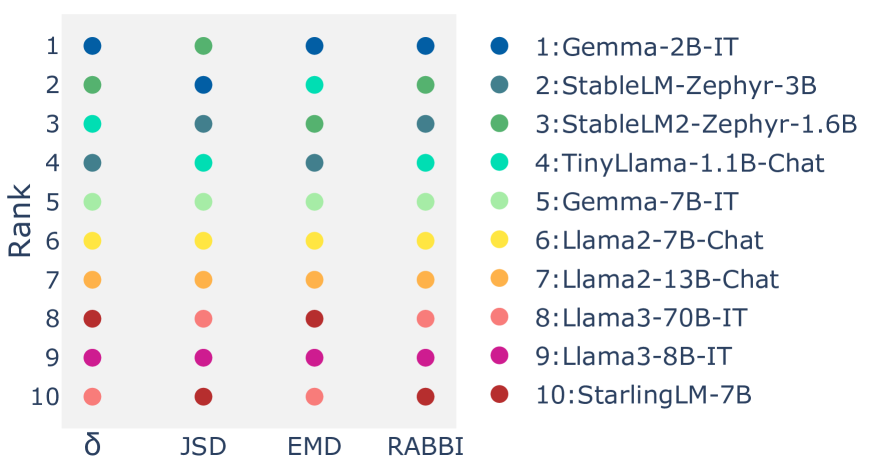This screenshot has height=468, width=872.
Task: Click the rank 1 green dot under JSD
Action: [204, 46]
